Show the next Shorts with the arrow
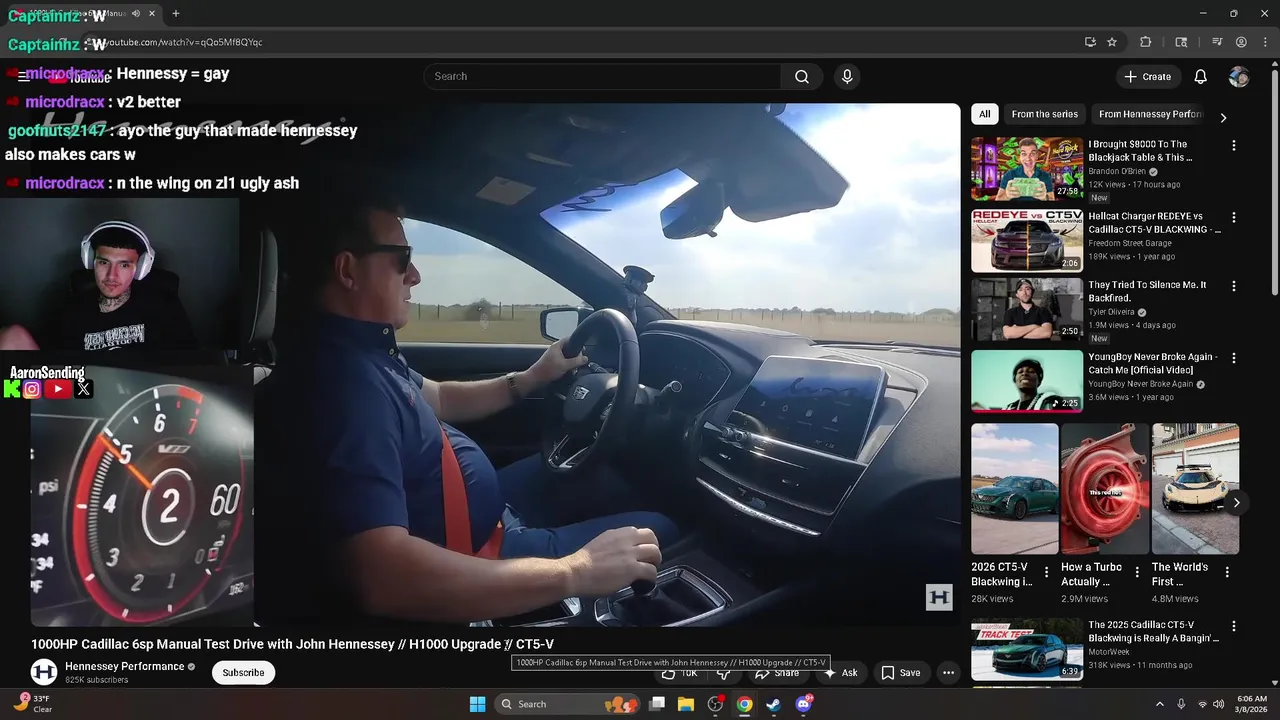 coord(1237,503)
